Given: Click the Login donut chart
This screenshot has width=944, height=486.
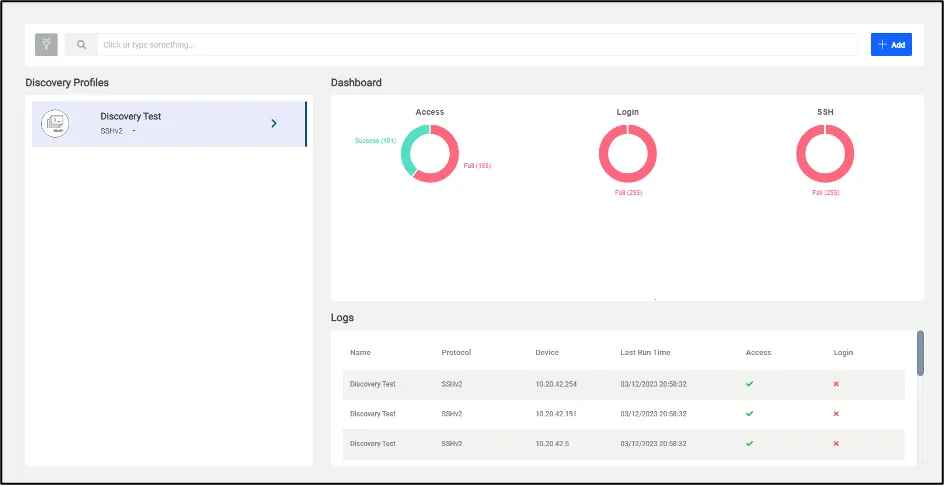Looking at the screenshot, I should pyautogui.click(x=627, y=154).
